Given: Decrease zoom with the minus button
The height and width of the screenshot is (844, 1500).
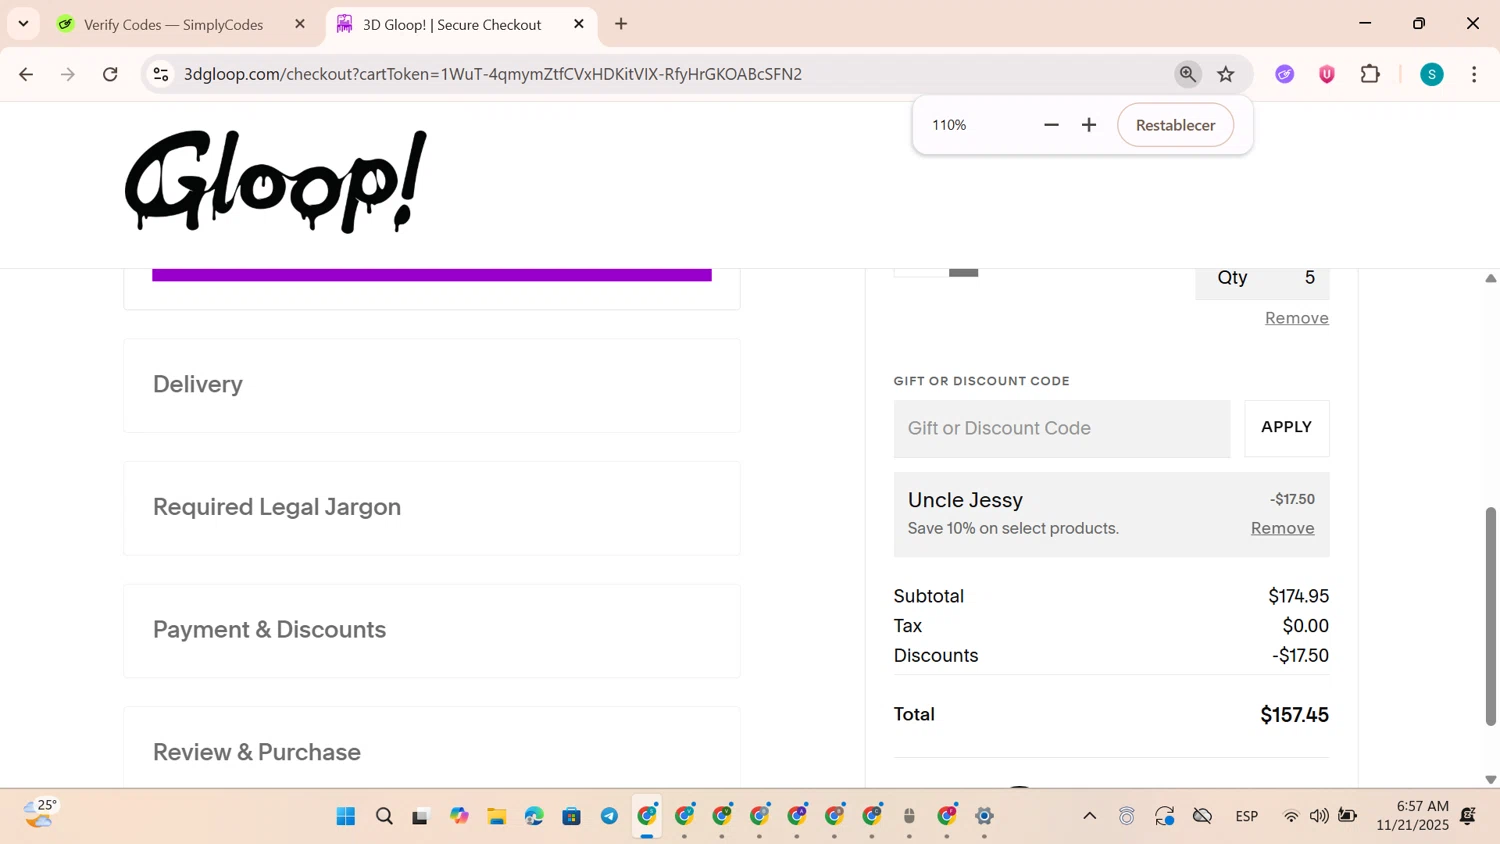Looking at the screenshot, I should click(x=1051, y=125).
